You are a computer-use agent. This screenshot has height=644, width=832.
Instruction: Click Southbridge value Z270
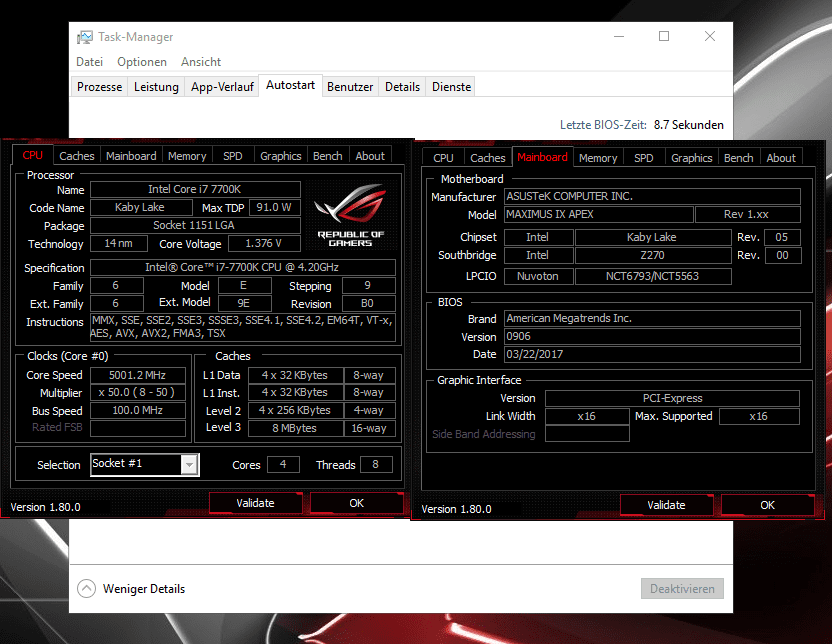pos(653,255)
